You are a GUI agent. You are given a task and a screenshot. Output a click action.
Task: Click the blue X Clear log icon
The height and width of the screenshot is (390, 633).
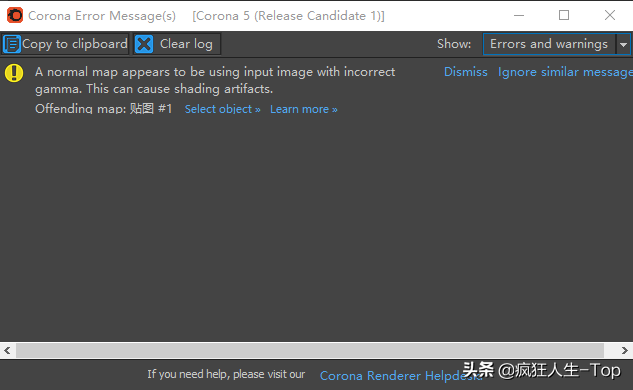click(144, 44)
